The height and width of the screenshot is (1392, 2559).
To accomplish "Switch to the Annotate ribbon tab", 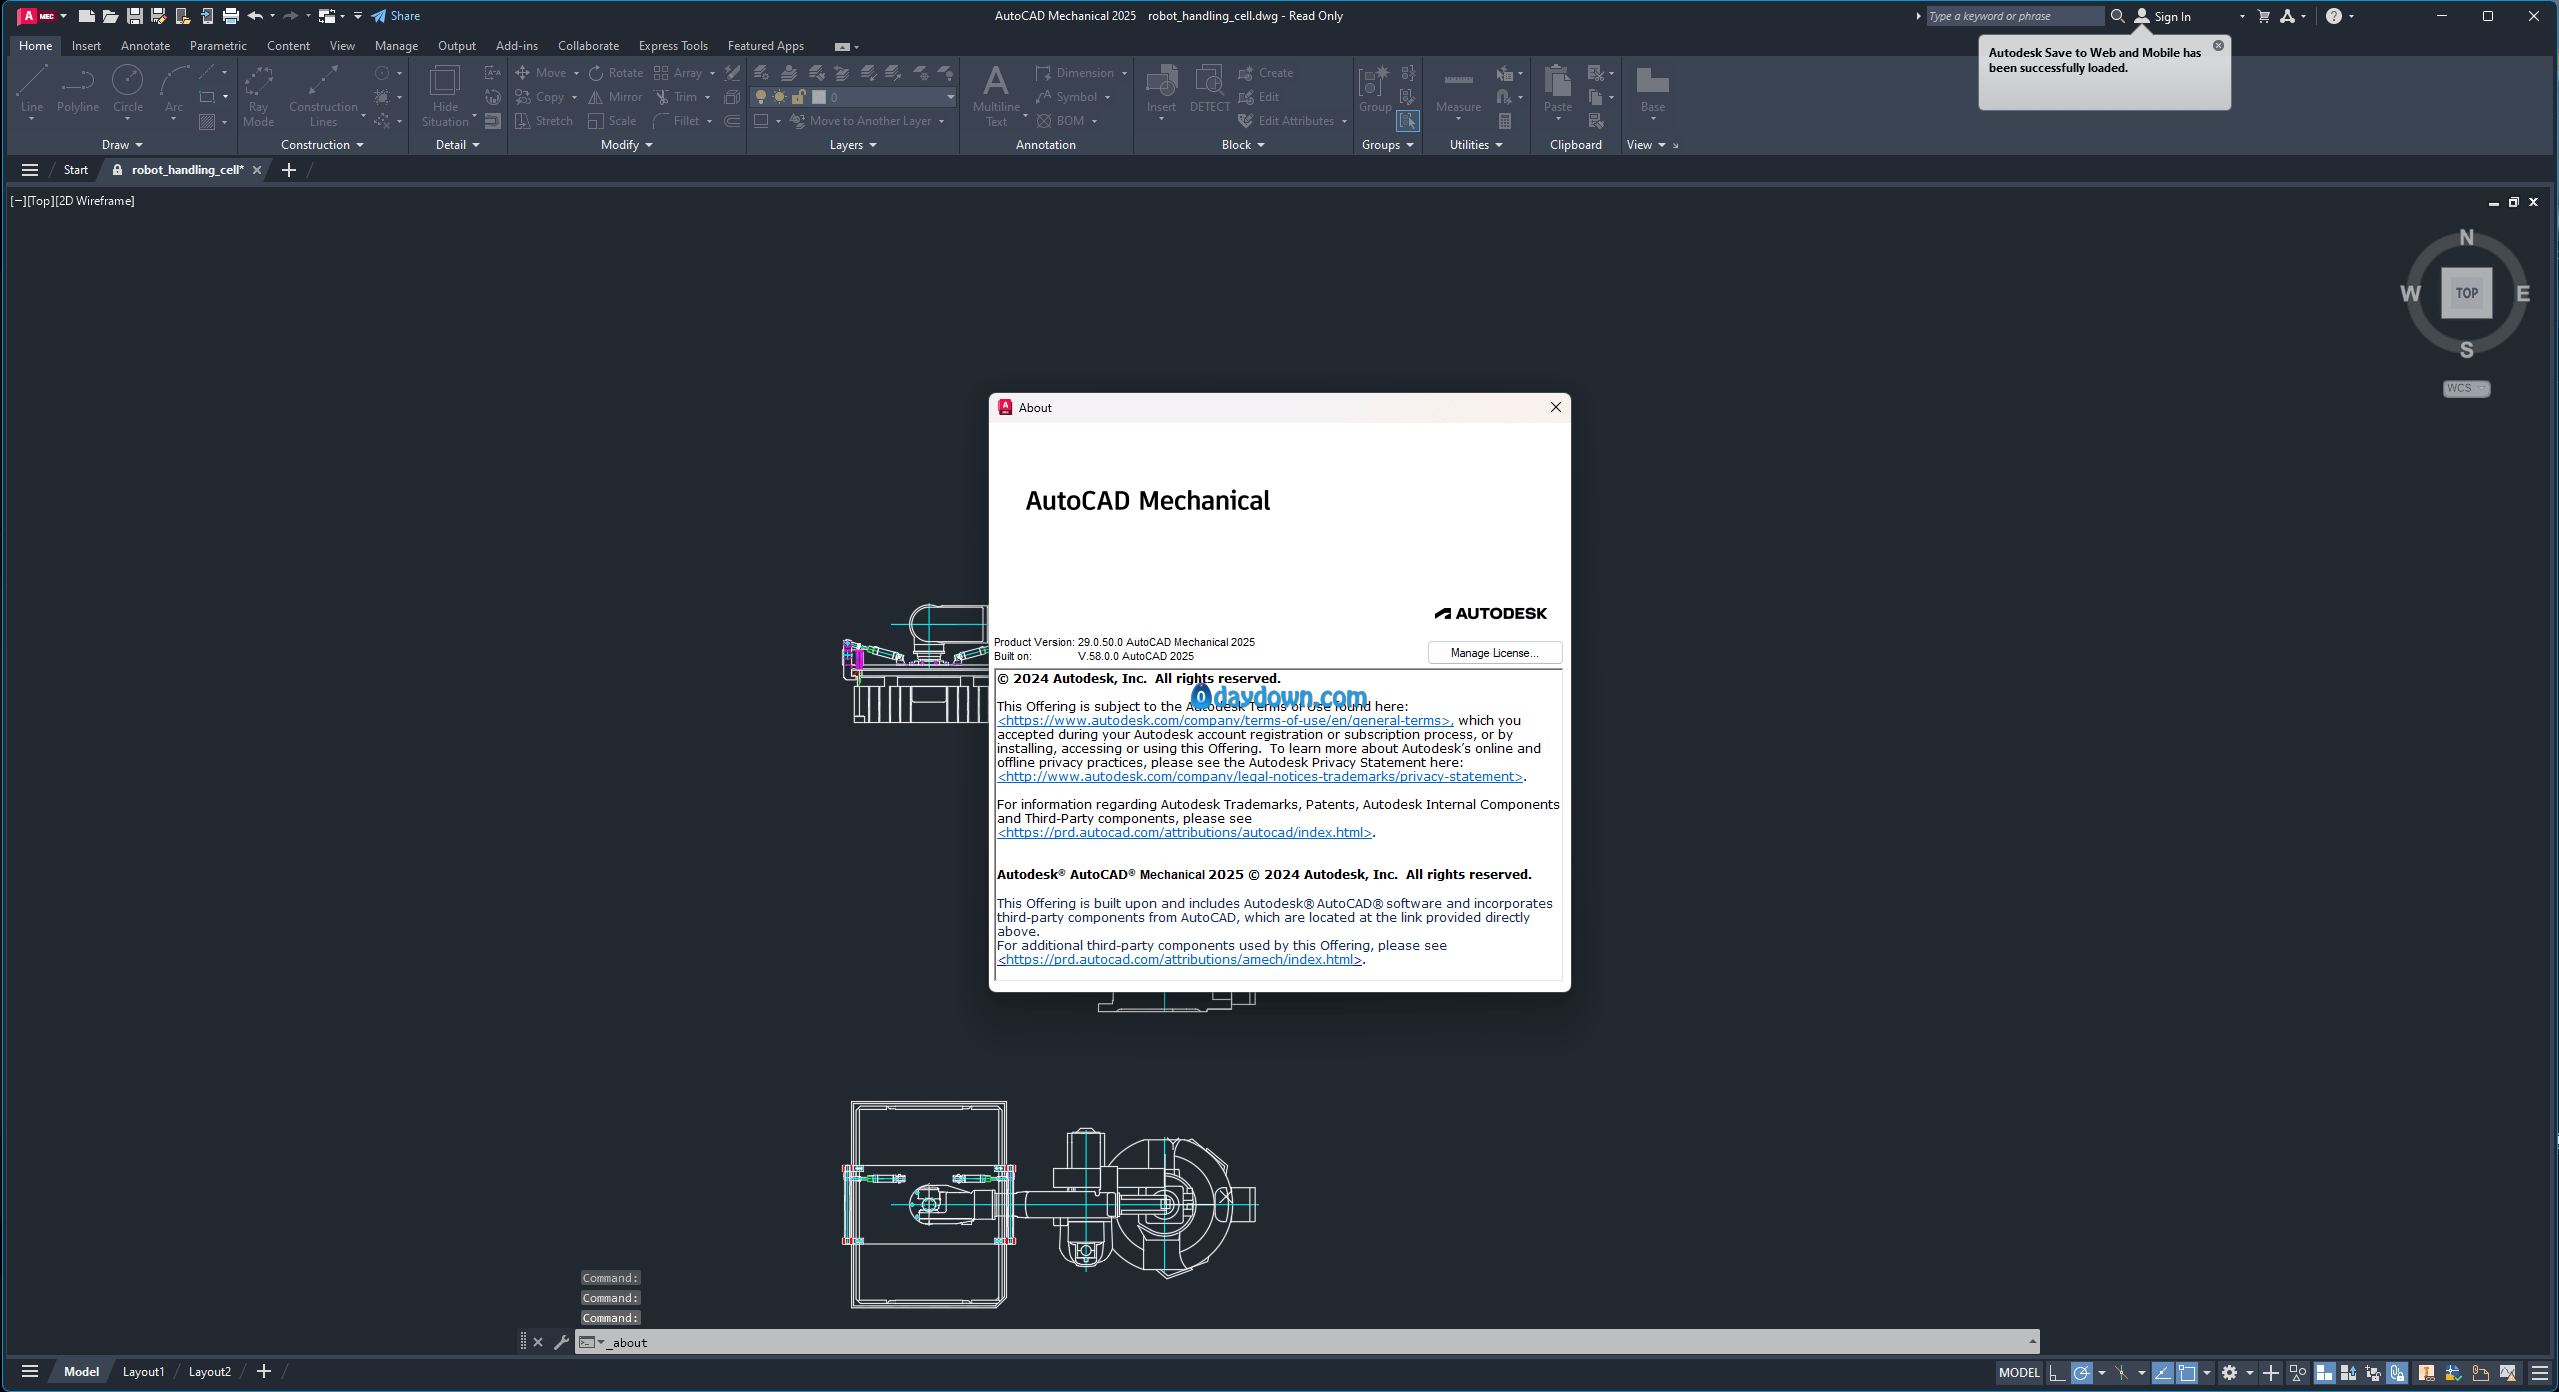I will pyautogui.click(x=145, y=46).
